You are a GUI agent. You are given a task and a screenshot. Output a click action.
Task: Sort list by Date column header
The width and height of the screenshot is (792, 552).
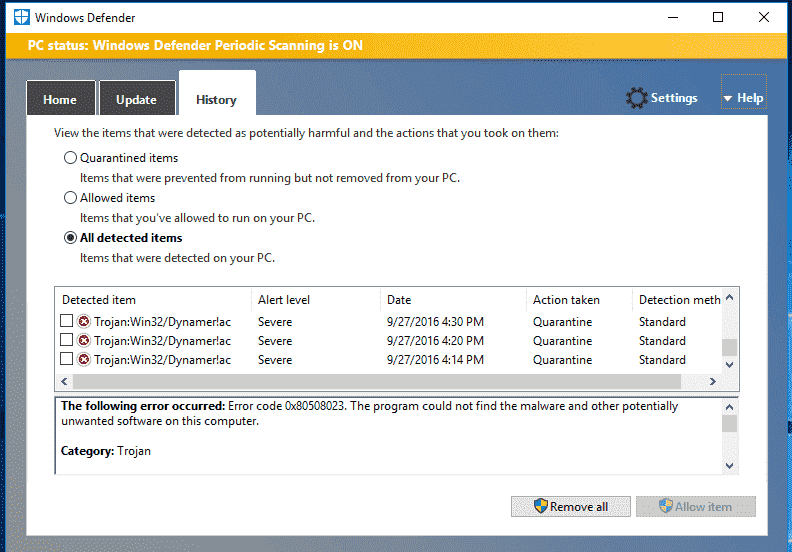(x=453, y=300)
